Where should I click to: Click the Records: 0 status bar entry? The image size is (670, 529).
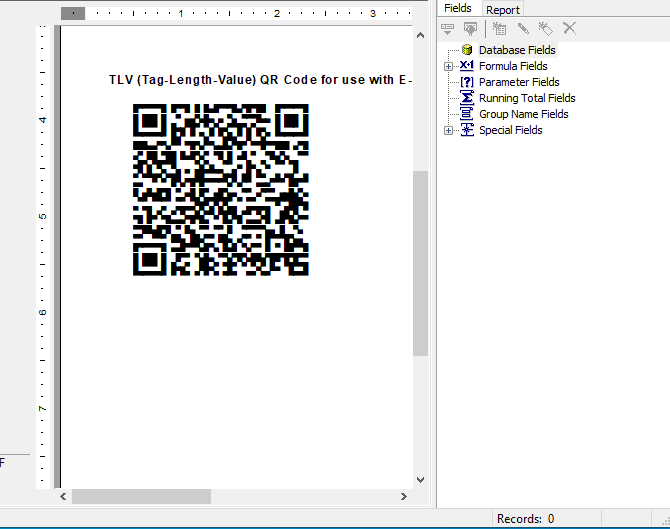(526, 519)
